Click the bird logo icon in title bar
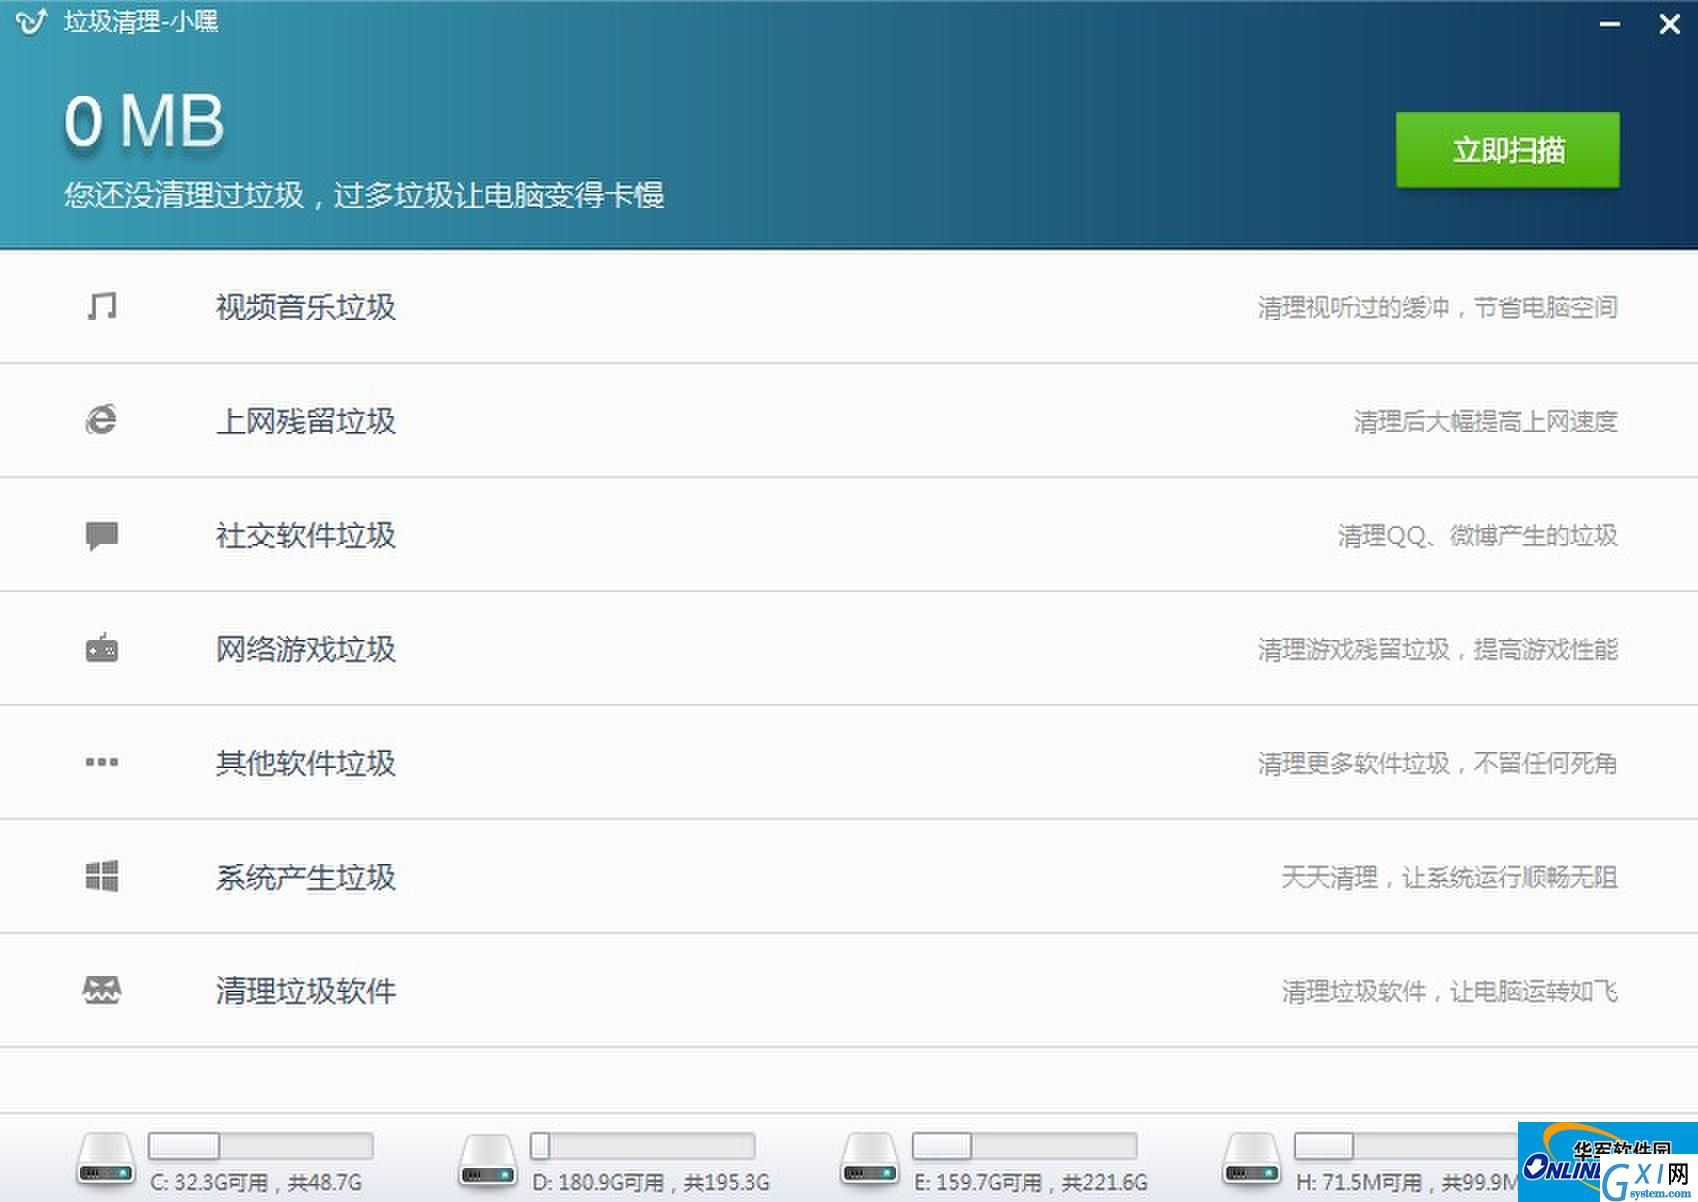Image resolution: width=1698 pixels, height=1202 pixels. 30,22
